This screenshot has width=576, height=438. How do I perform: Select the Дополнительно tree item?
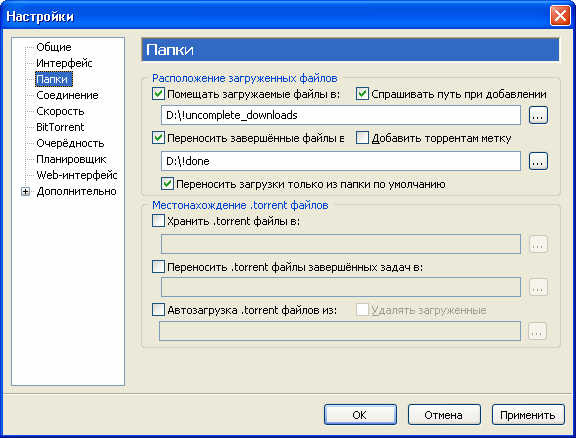click(76, 191)
